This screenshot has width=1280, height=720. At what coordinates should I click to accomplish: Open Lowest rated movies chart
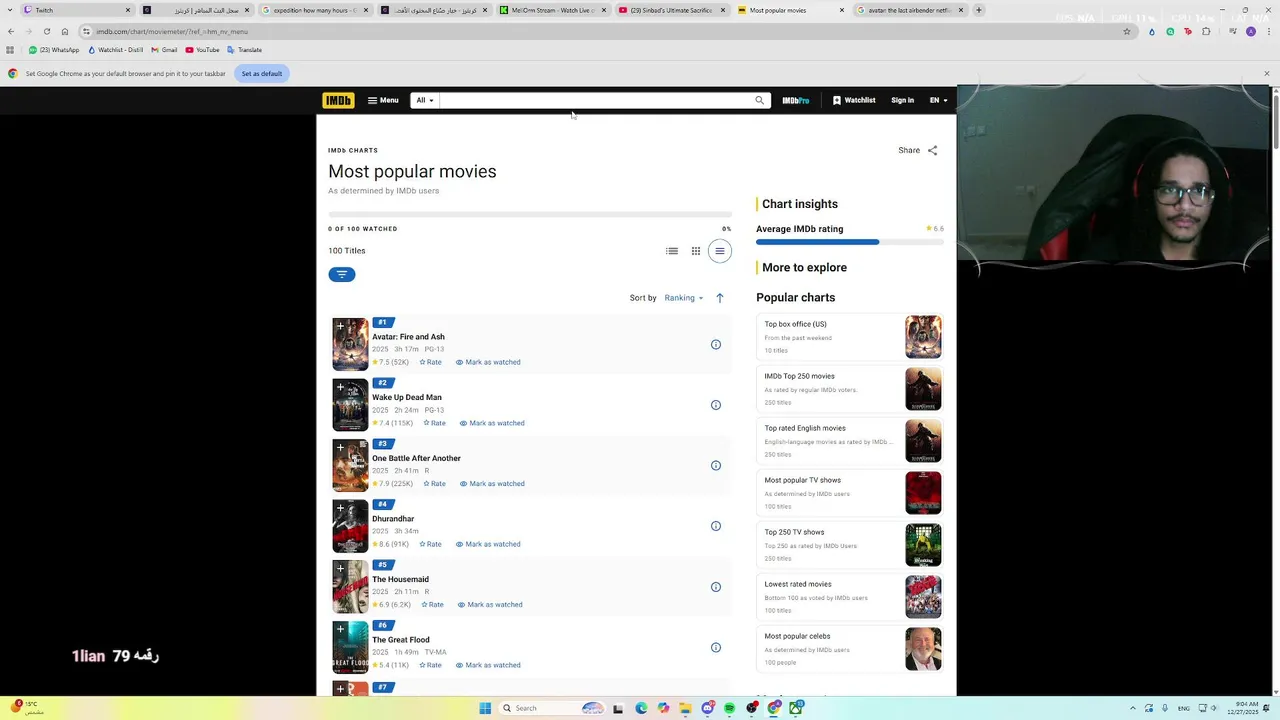pyautogui.click(x=850, y=597)
